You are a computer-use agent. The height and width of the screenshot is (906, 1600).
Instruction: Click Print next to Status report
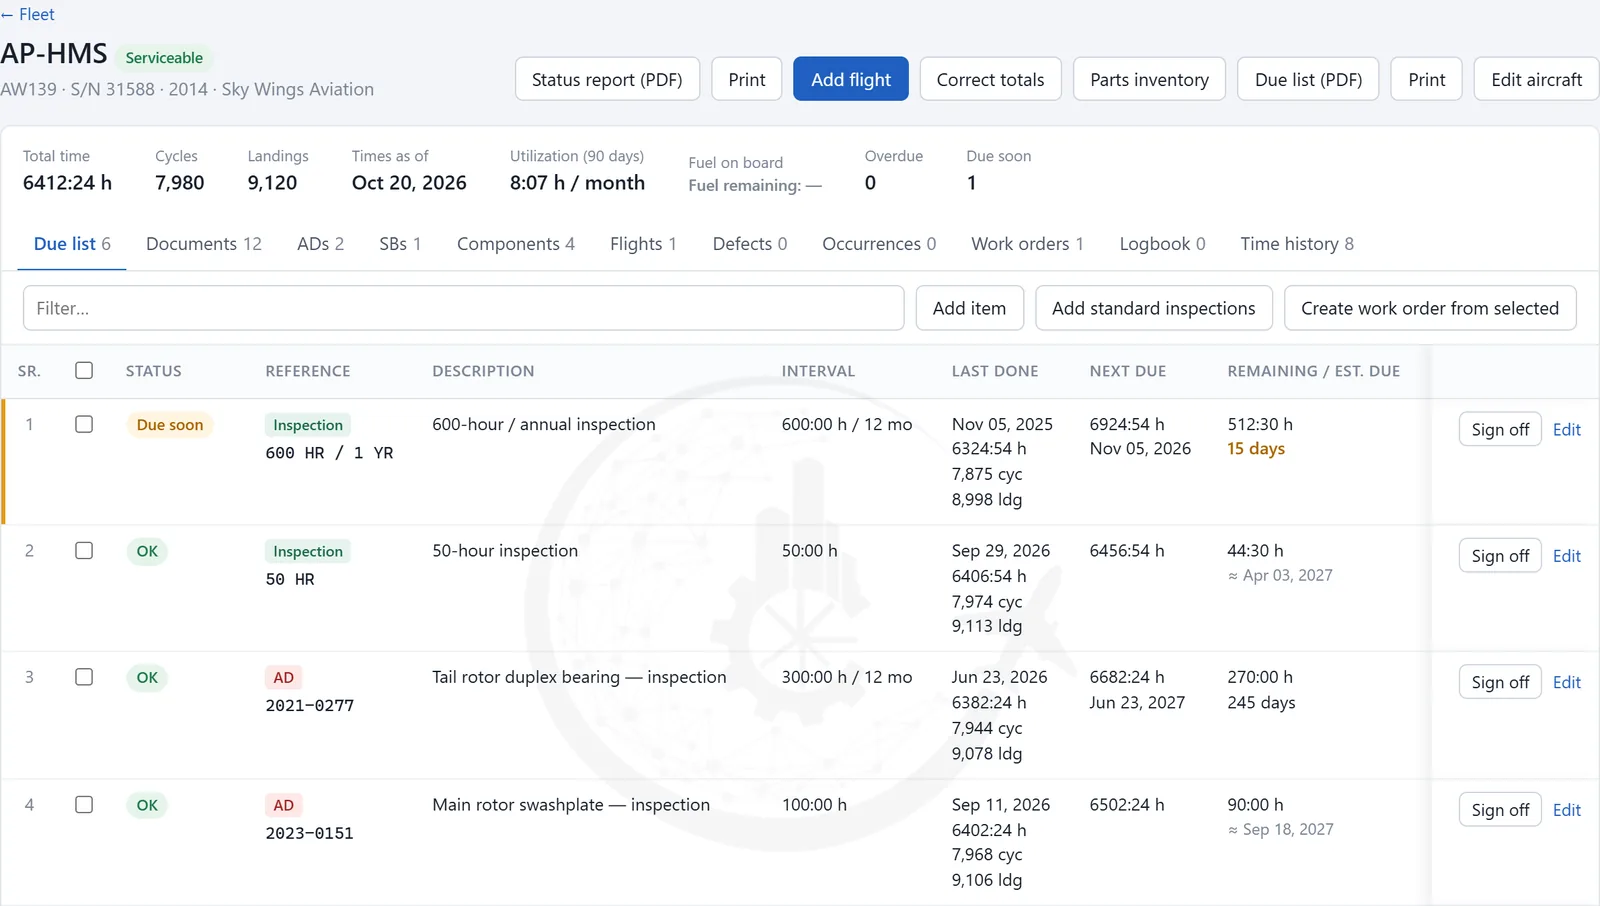click(x=747, y=79)
